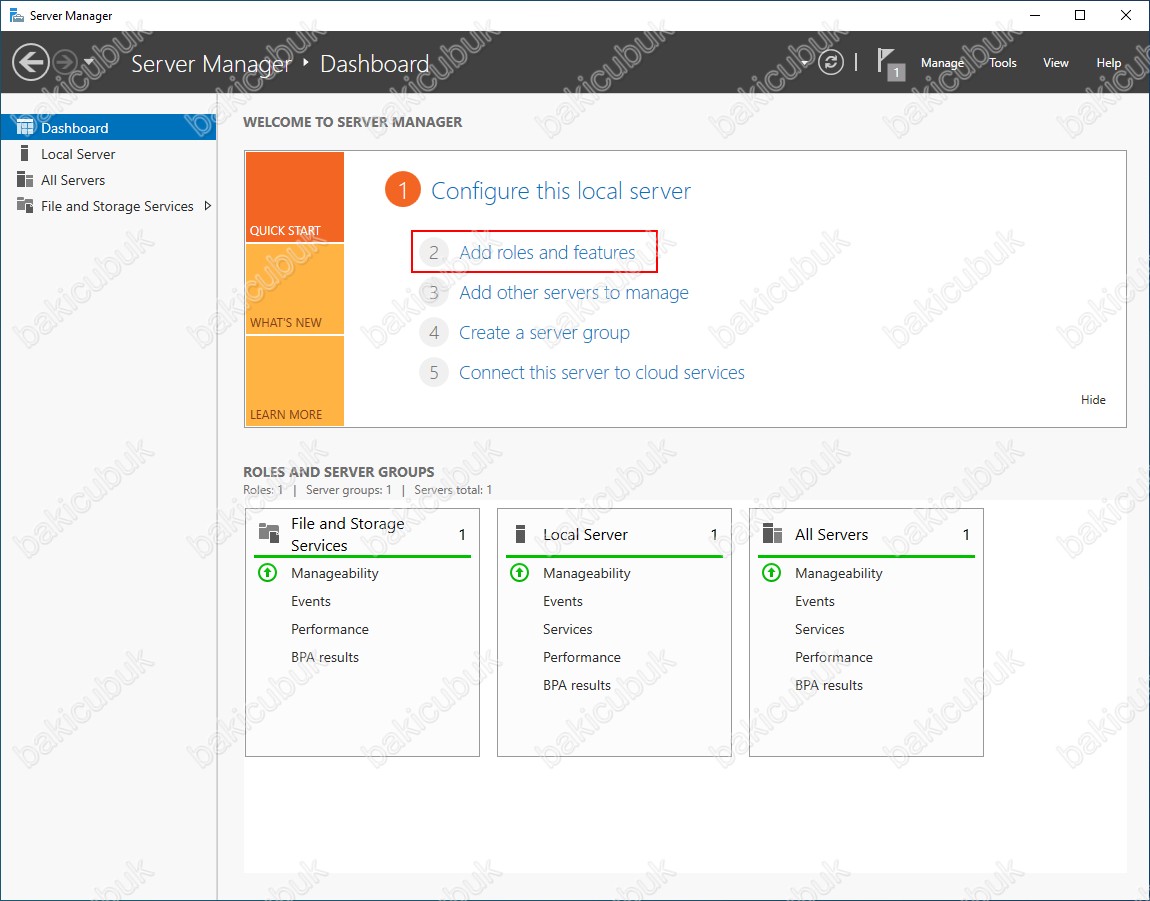Click the Server Manager title bar icon

16,15
